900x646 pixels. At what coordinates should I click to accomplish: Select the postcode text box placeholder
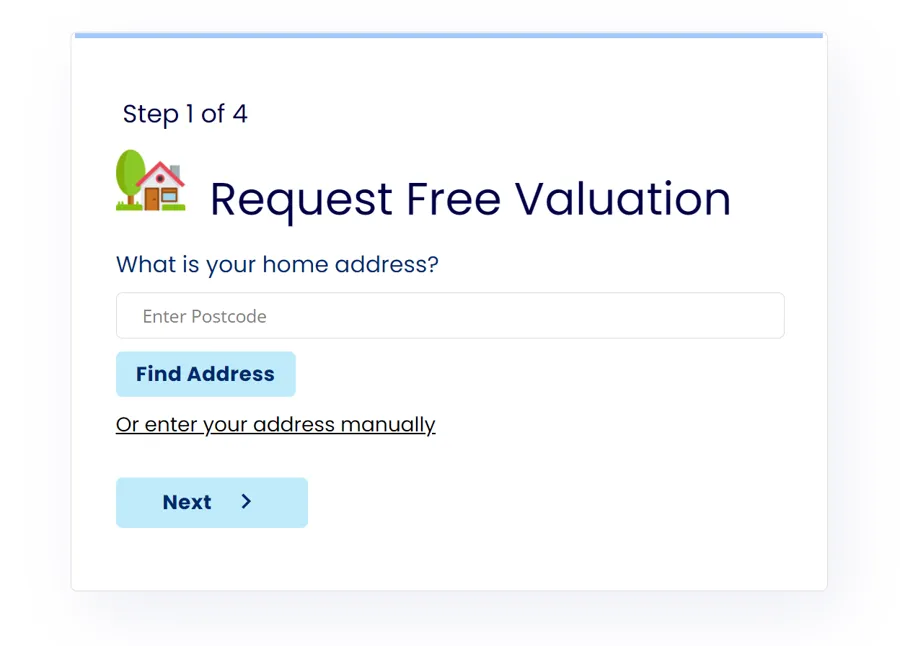point(205,316)
